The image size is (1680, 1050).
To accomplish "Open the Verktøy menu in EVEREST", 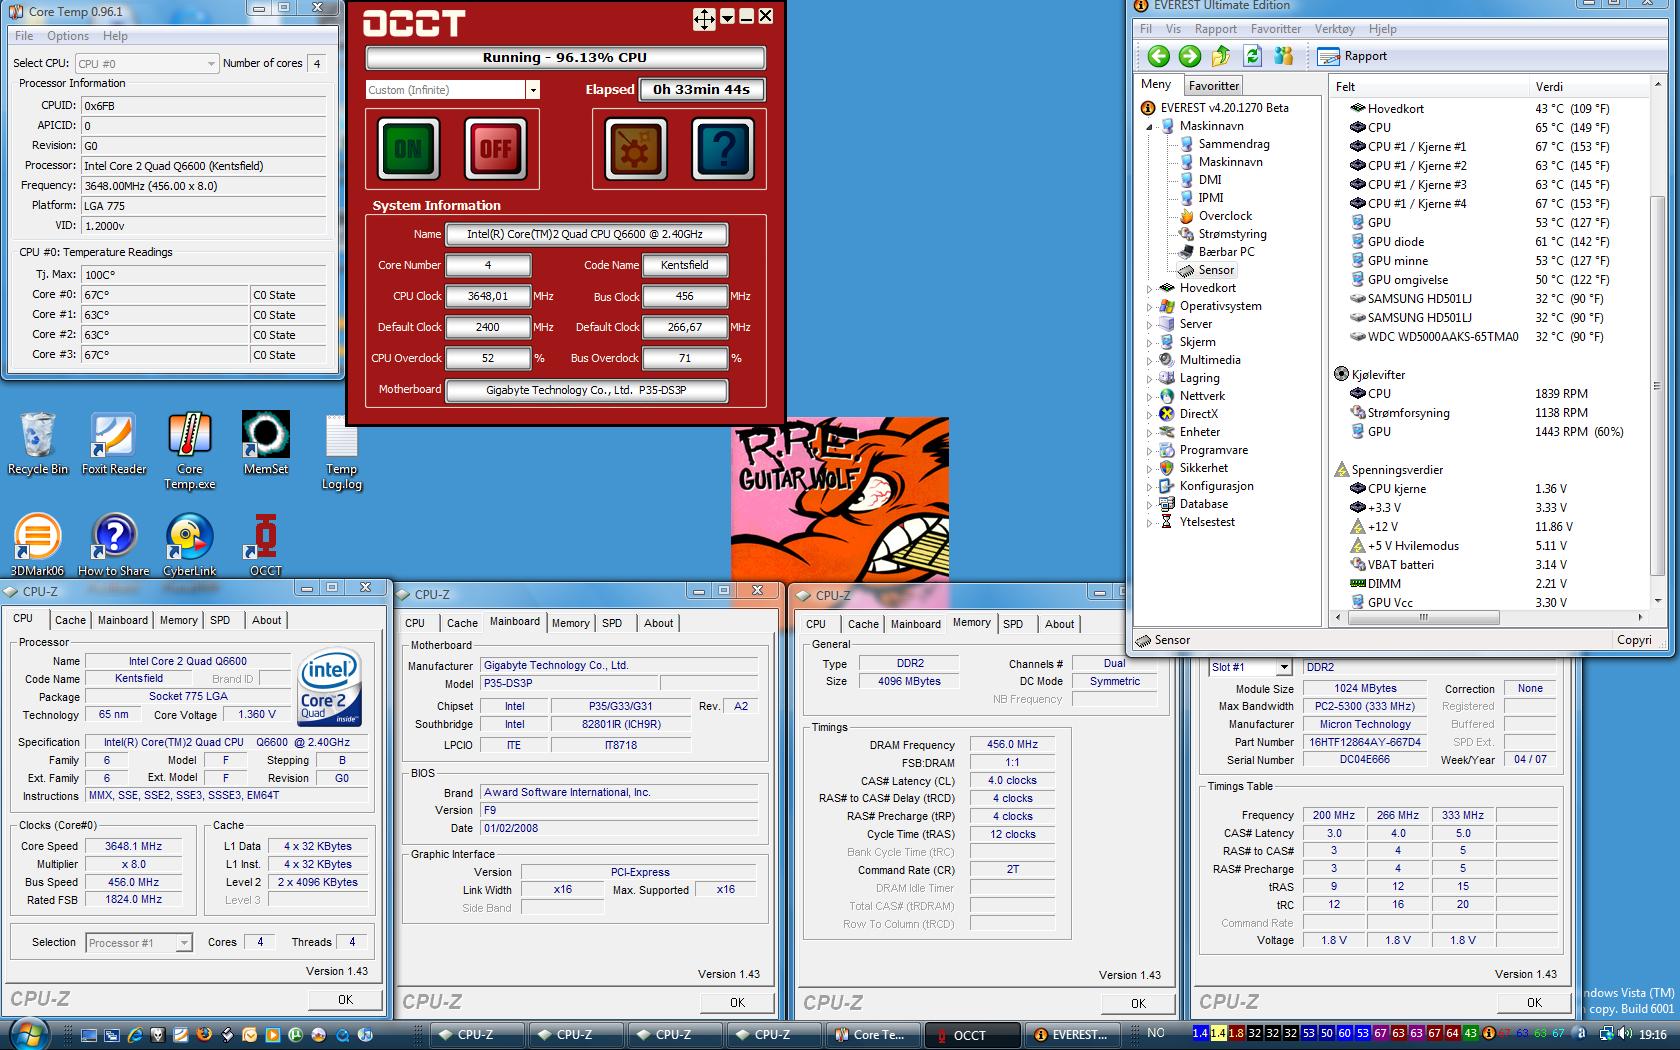I will pyautogui.click(x=1335, y=29).
